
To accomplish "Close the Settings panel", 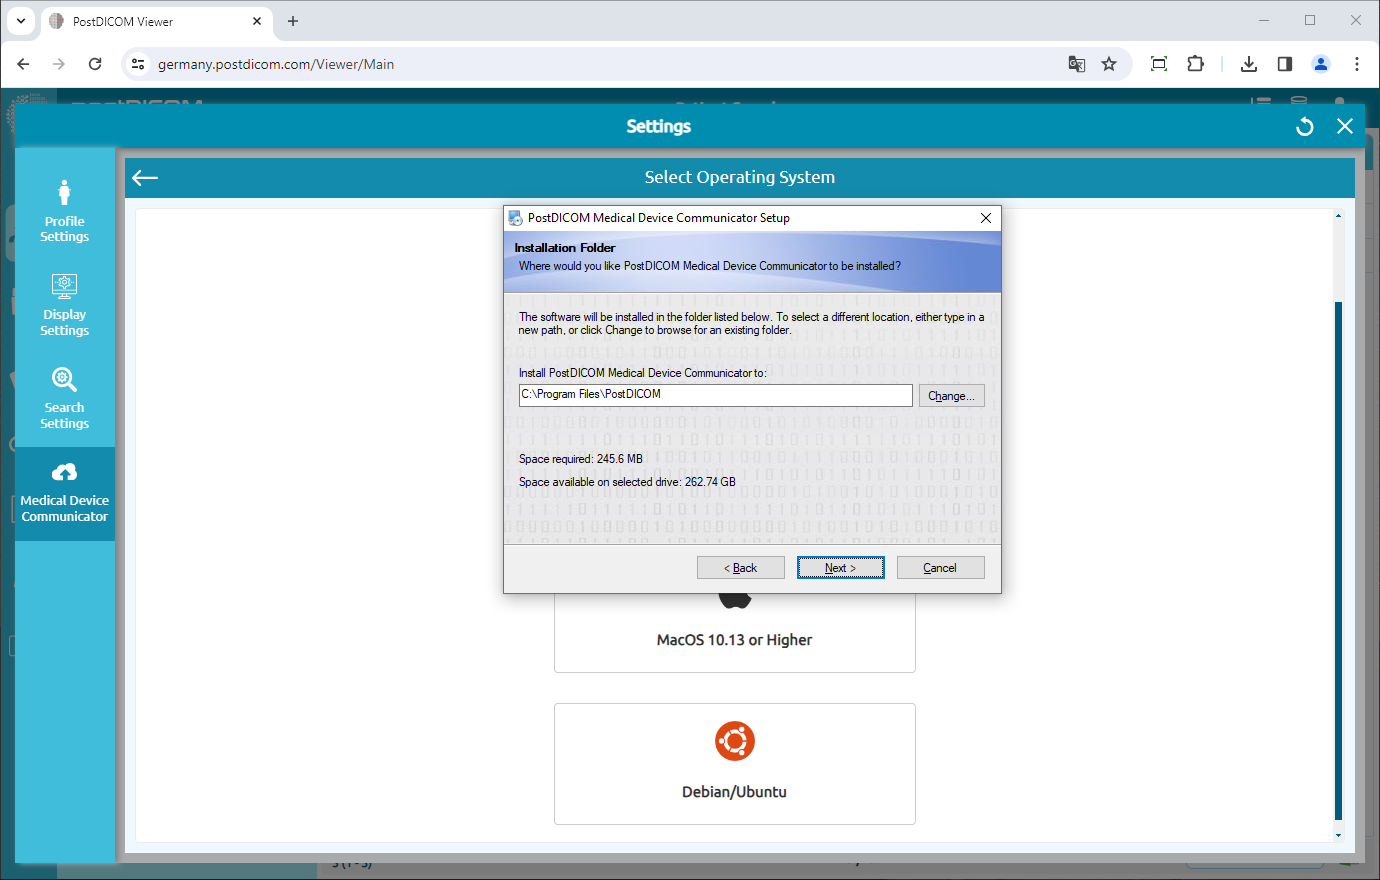I will click(1345, 126).
